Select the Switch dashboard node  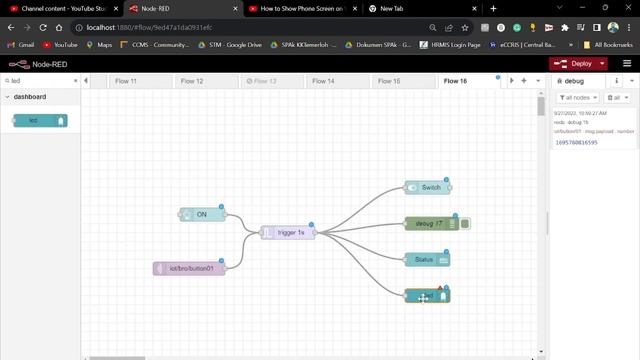[427, 187]
